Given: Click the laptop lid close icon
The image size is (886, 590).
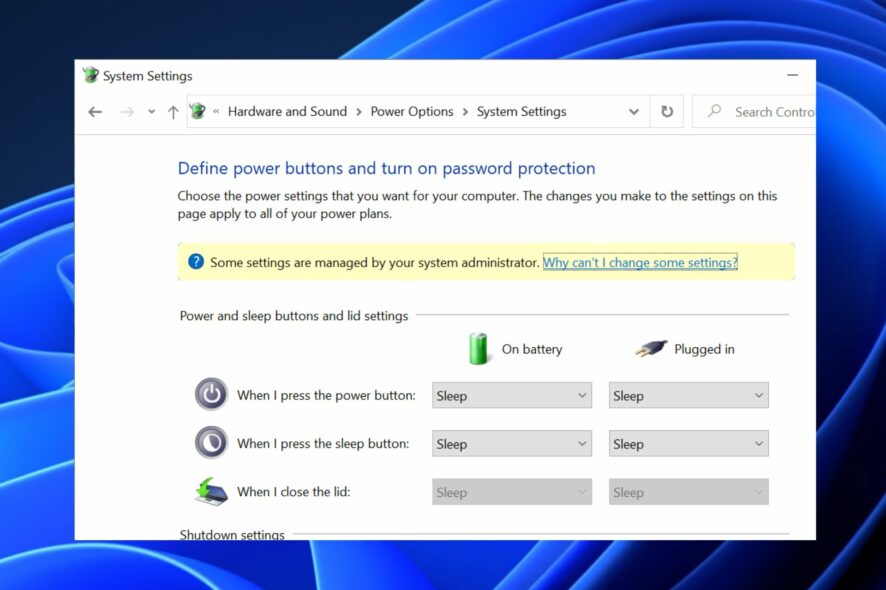Looking at the screenshot, I should point(211,491).
